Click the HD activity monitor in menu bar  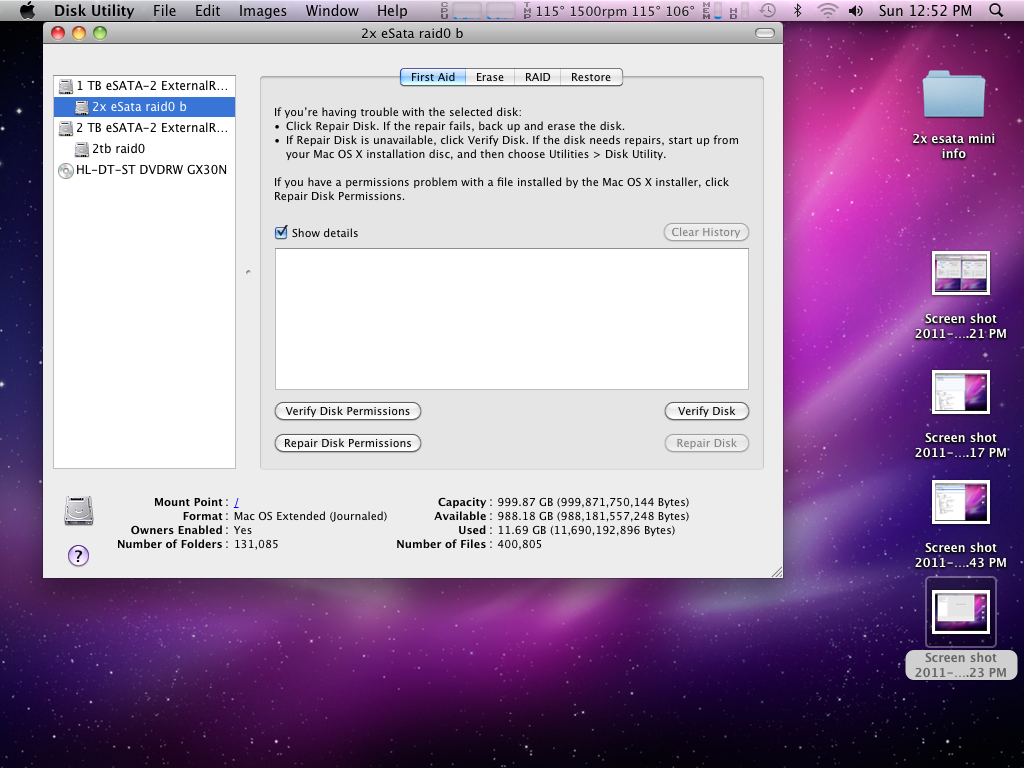click(x=739, y=10)
